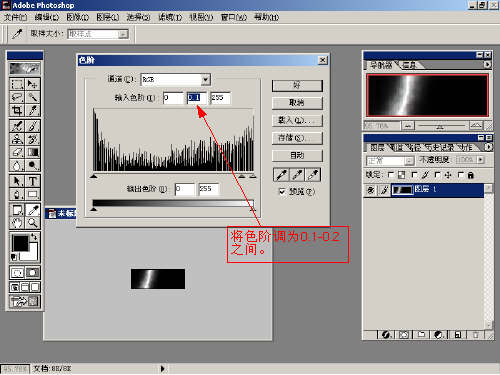Click the delete layer trash icon

476,335
